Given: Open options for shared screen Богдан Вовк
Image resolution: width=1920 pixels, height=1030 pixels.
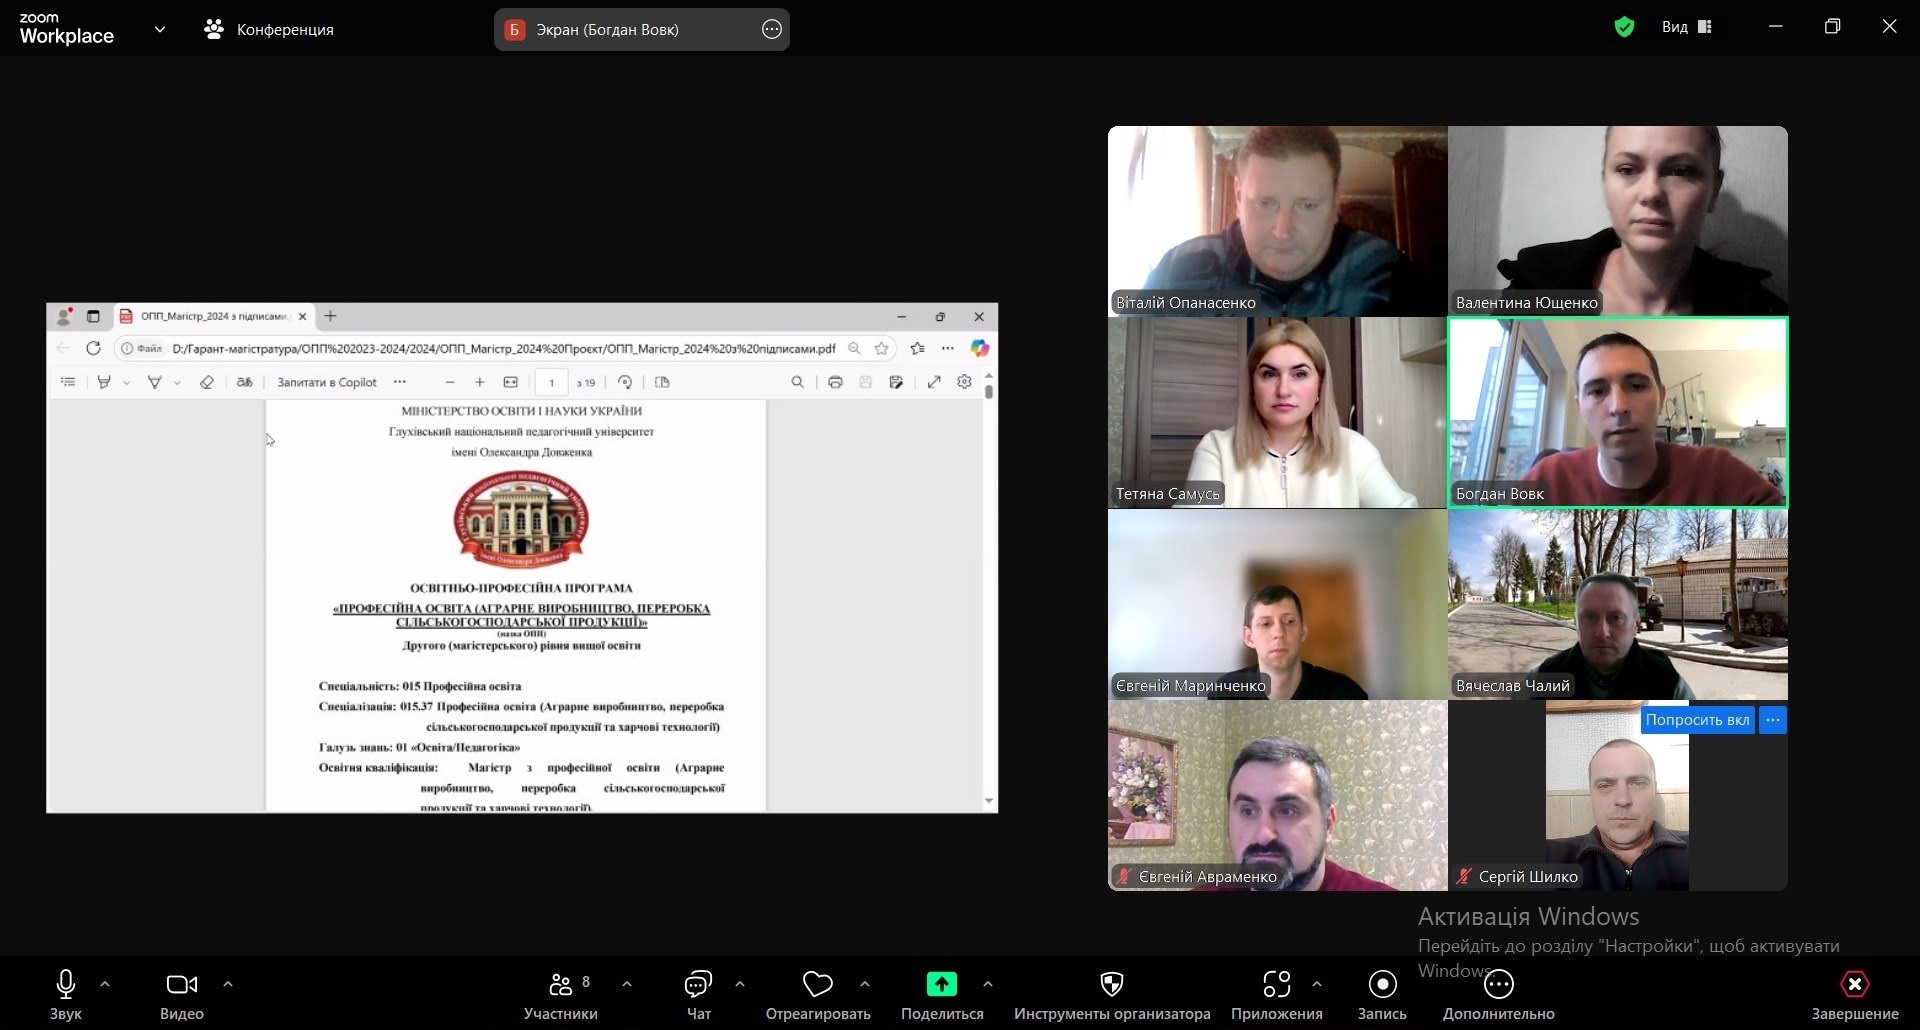Looking at the screenshot, I should click(771, 29).
